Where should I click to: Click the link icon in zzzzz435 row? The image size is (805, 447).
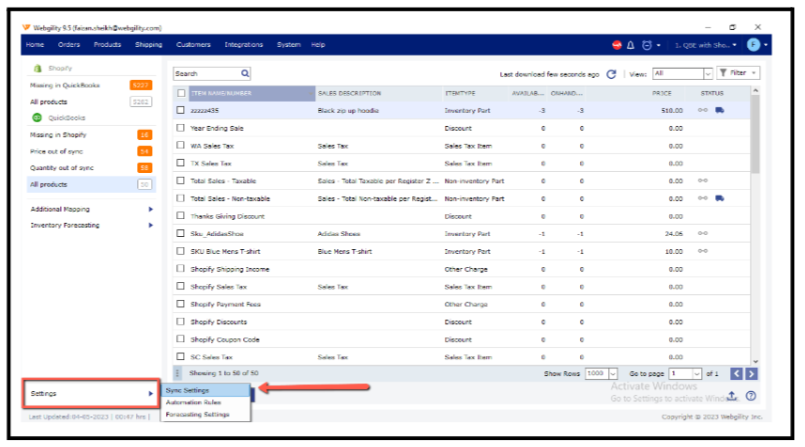[702, 110]
